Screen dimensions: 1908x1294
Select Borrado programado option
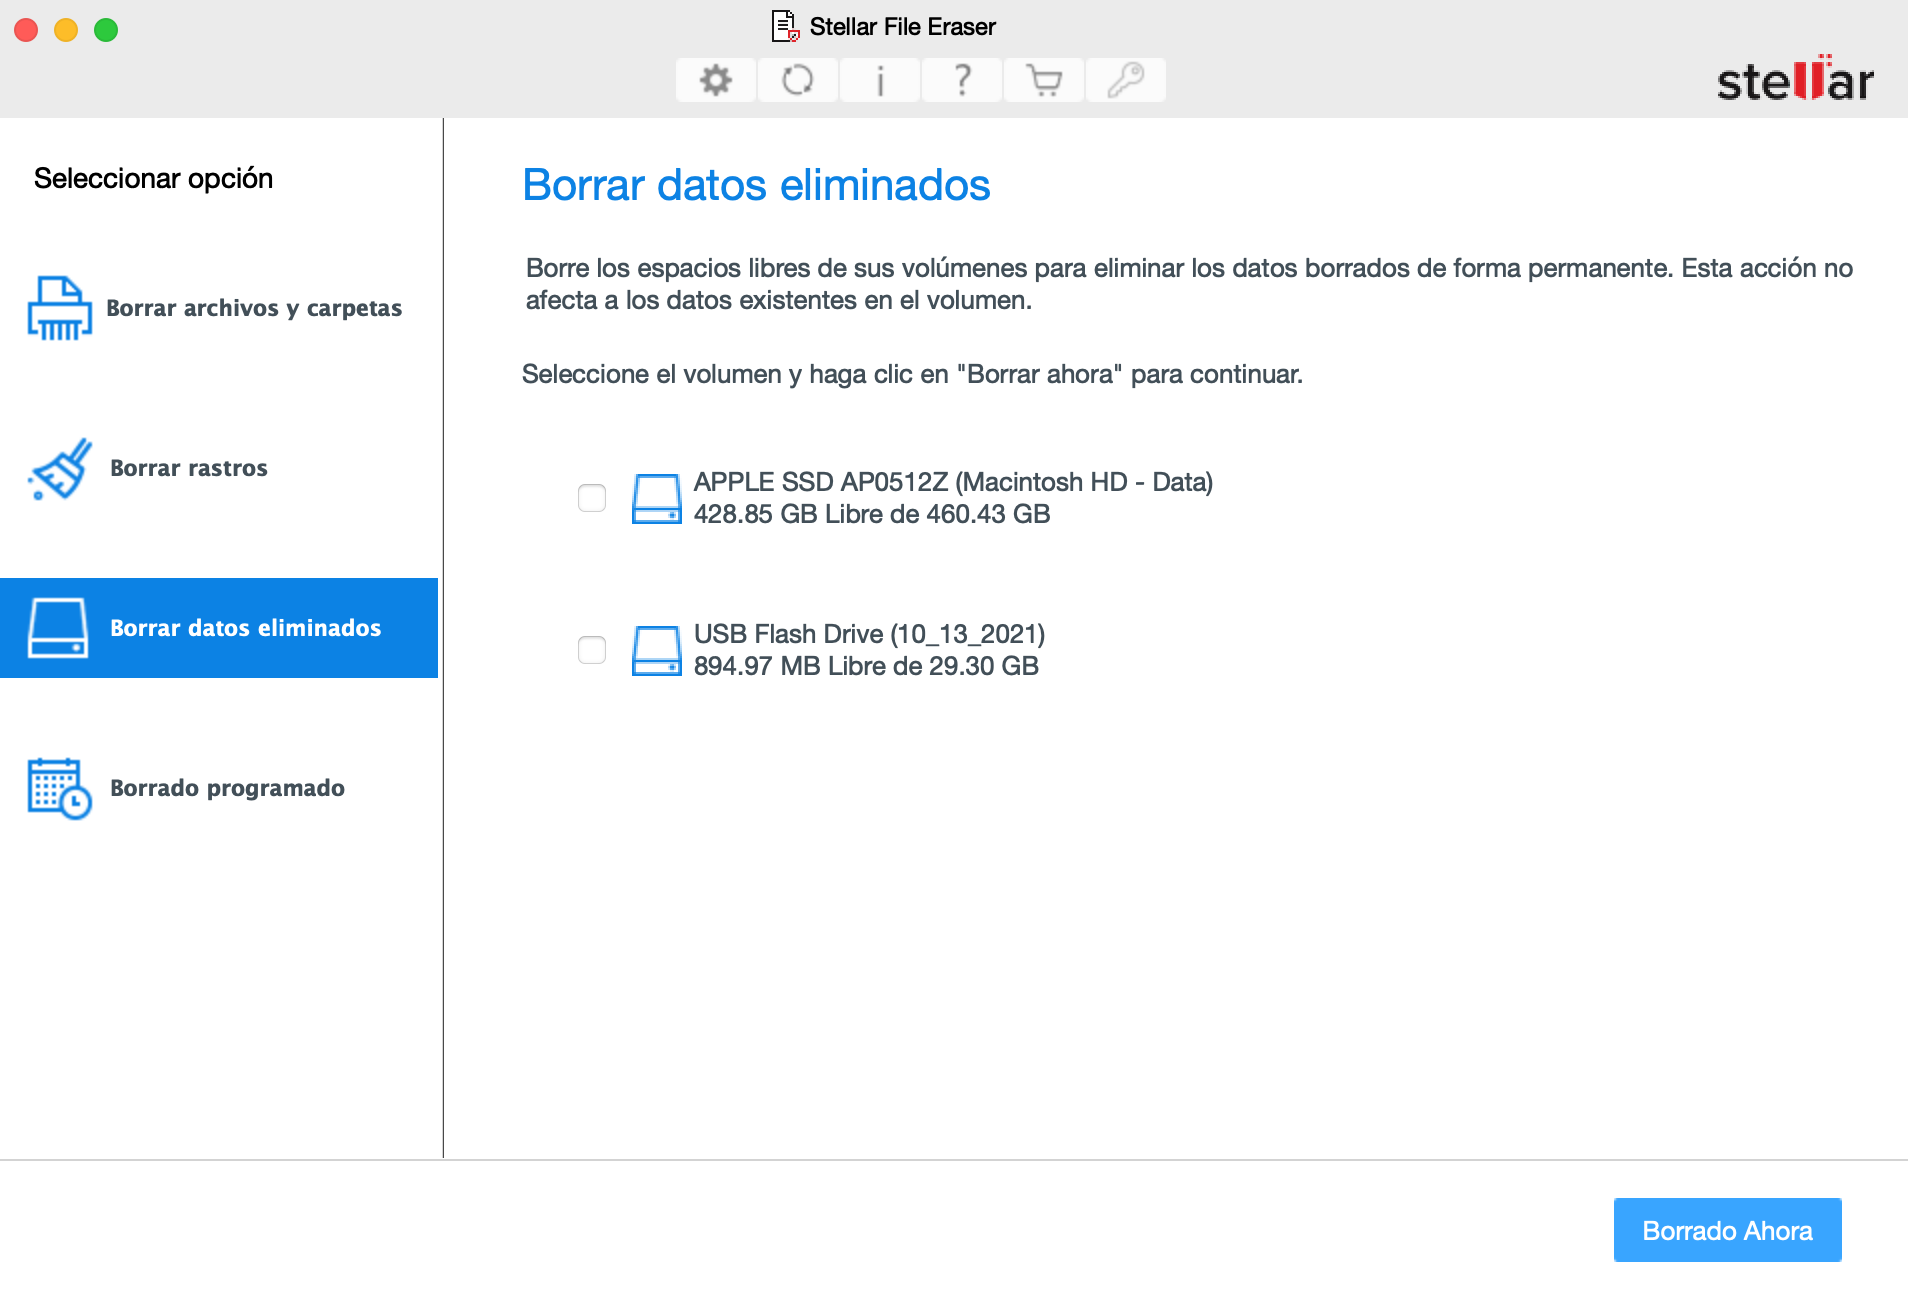pyautogui.click(x=219, y=788)
